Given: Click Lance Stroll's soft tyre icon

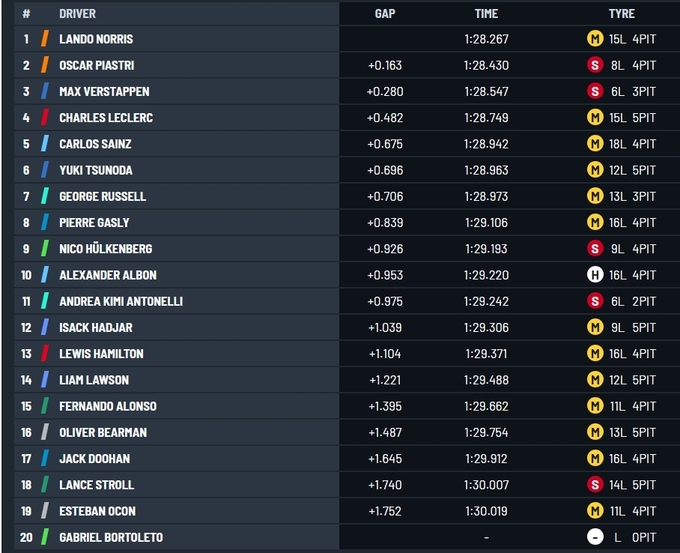Looking at the screenshot, I should 594,485.
